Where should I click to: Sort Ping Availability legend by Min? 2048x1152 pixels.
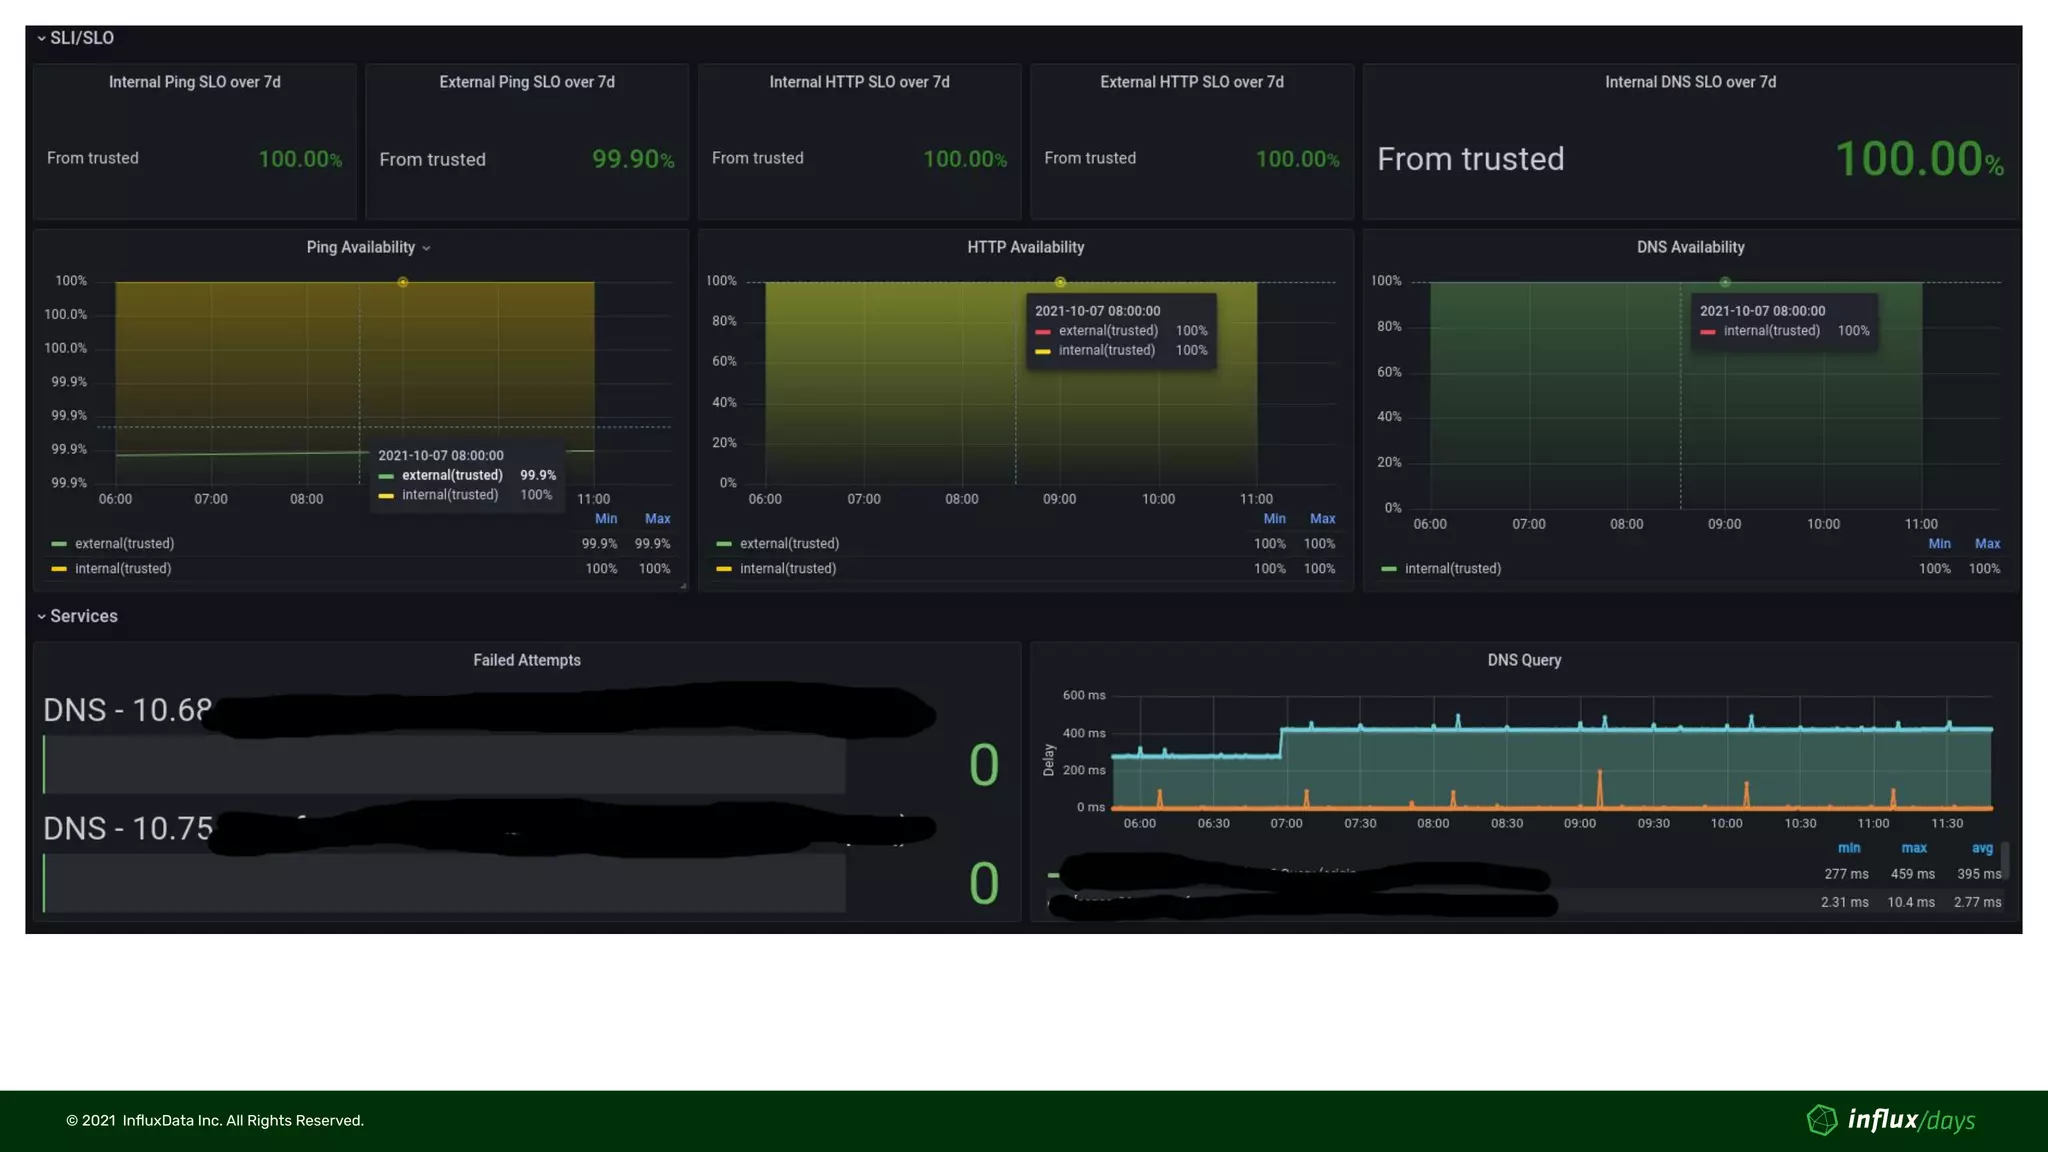point(606,519)
